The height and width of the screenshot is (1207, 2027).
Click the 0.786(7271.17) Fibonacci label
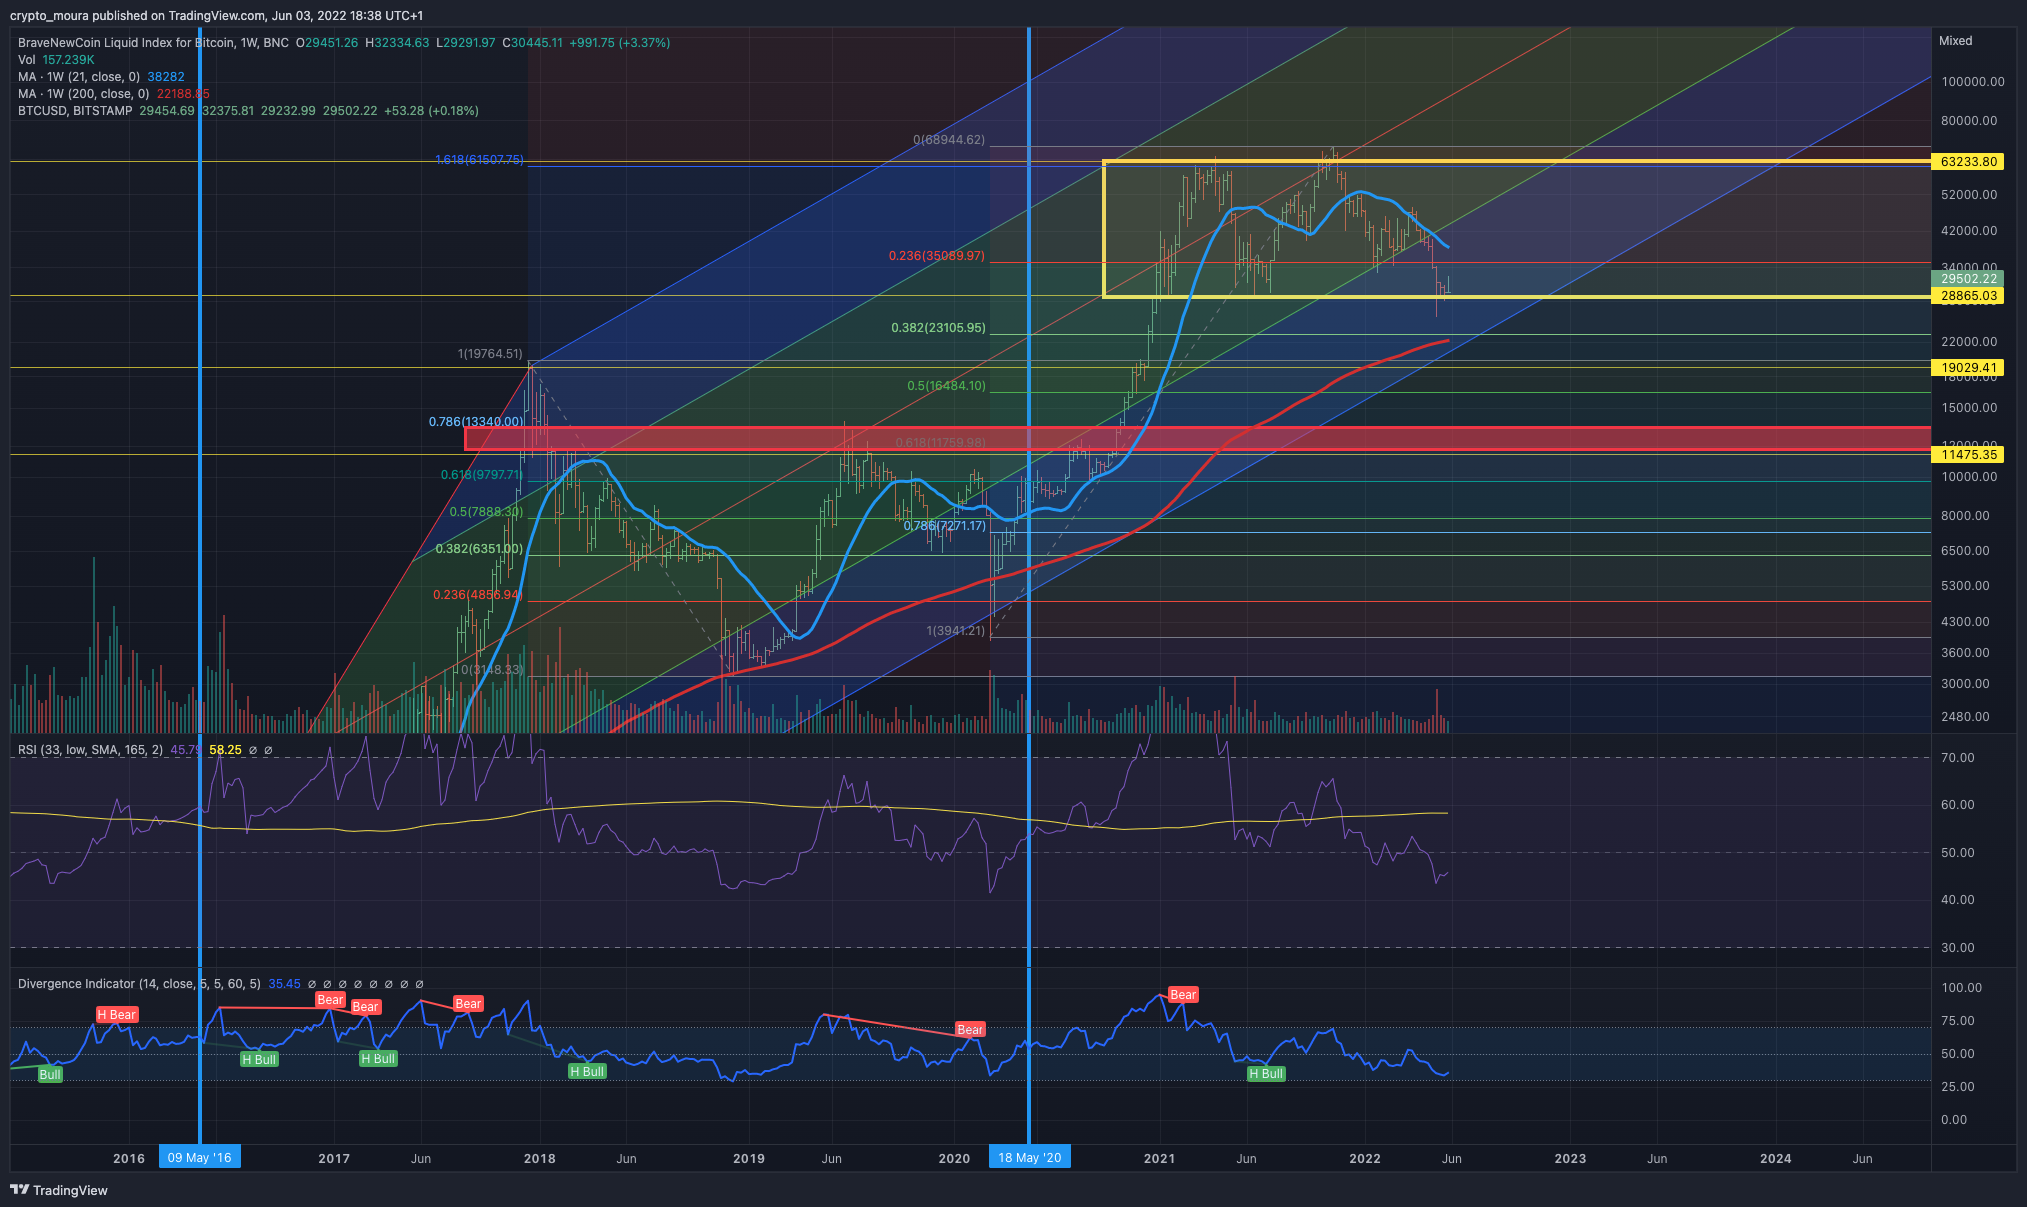coord(945,526)
